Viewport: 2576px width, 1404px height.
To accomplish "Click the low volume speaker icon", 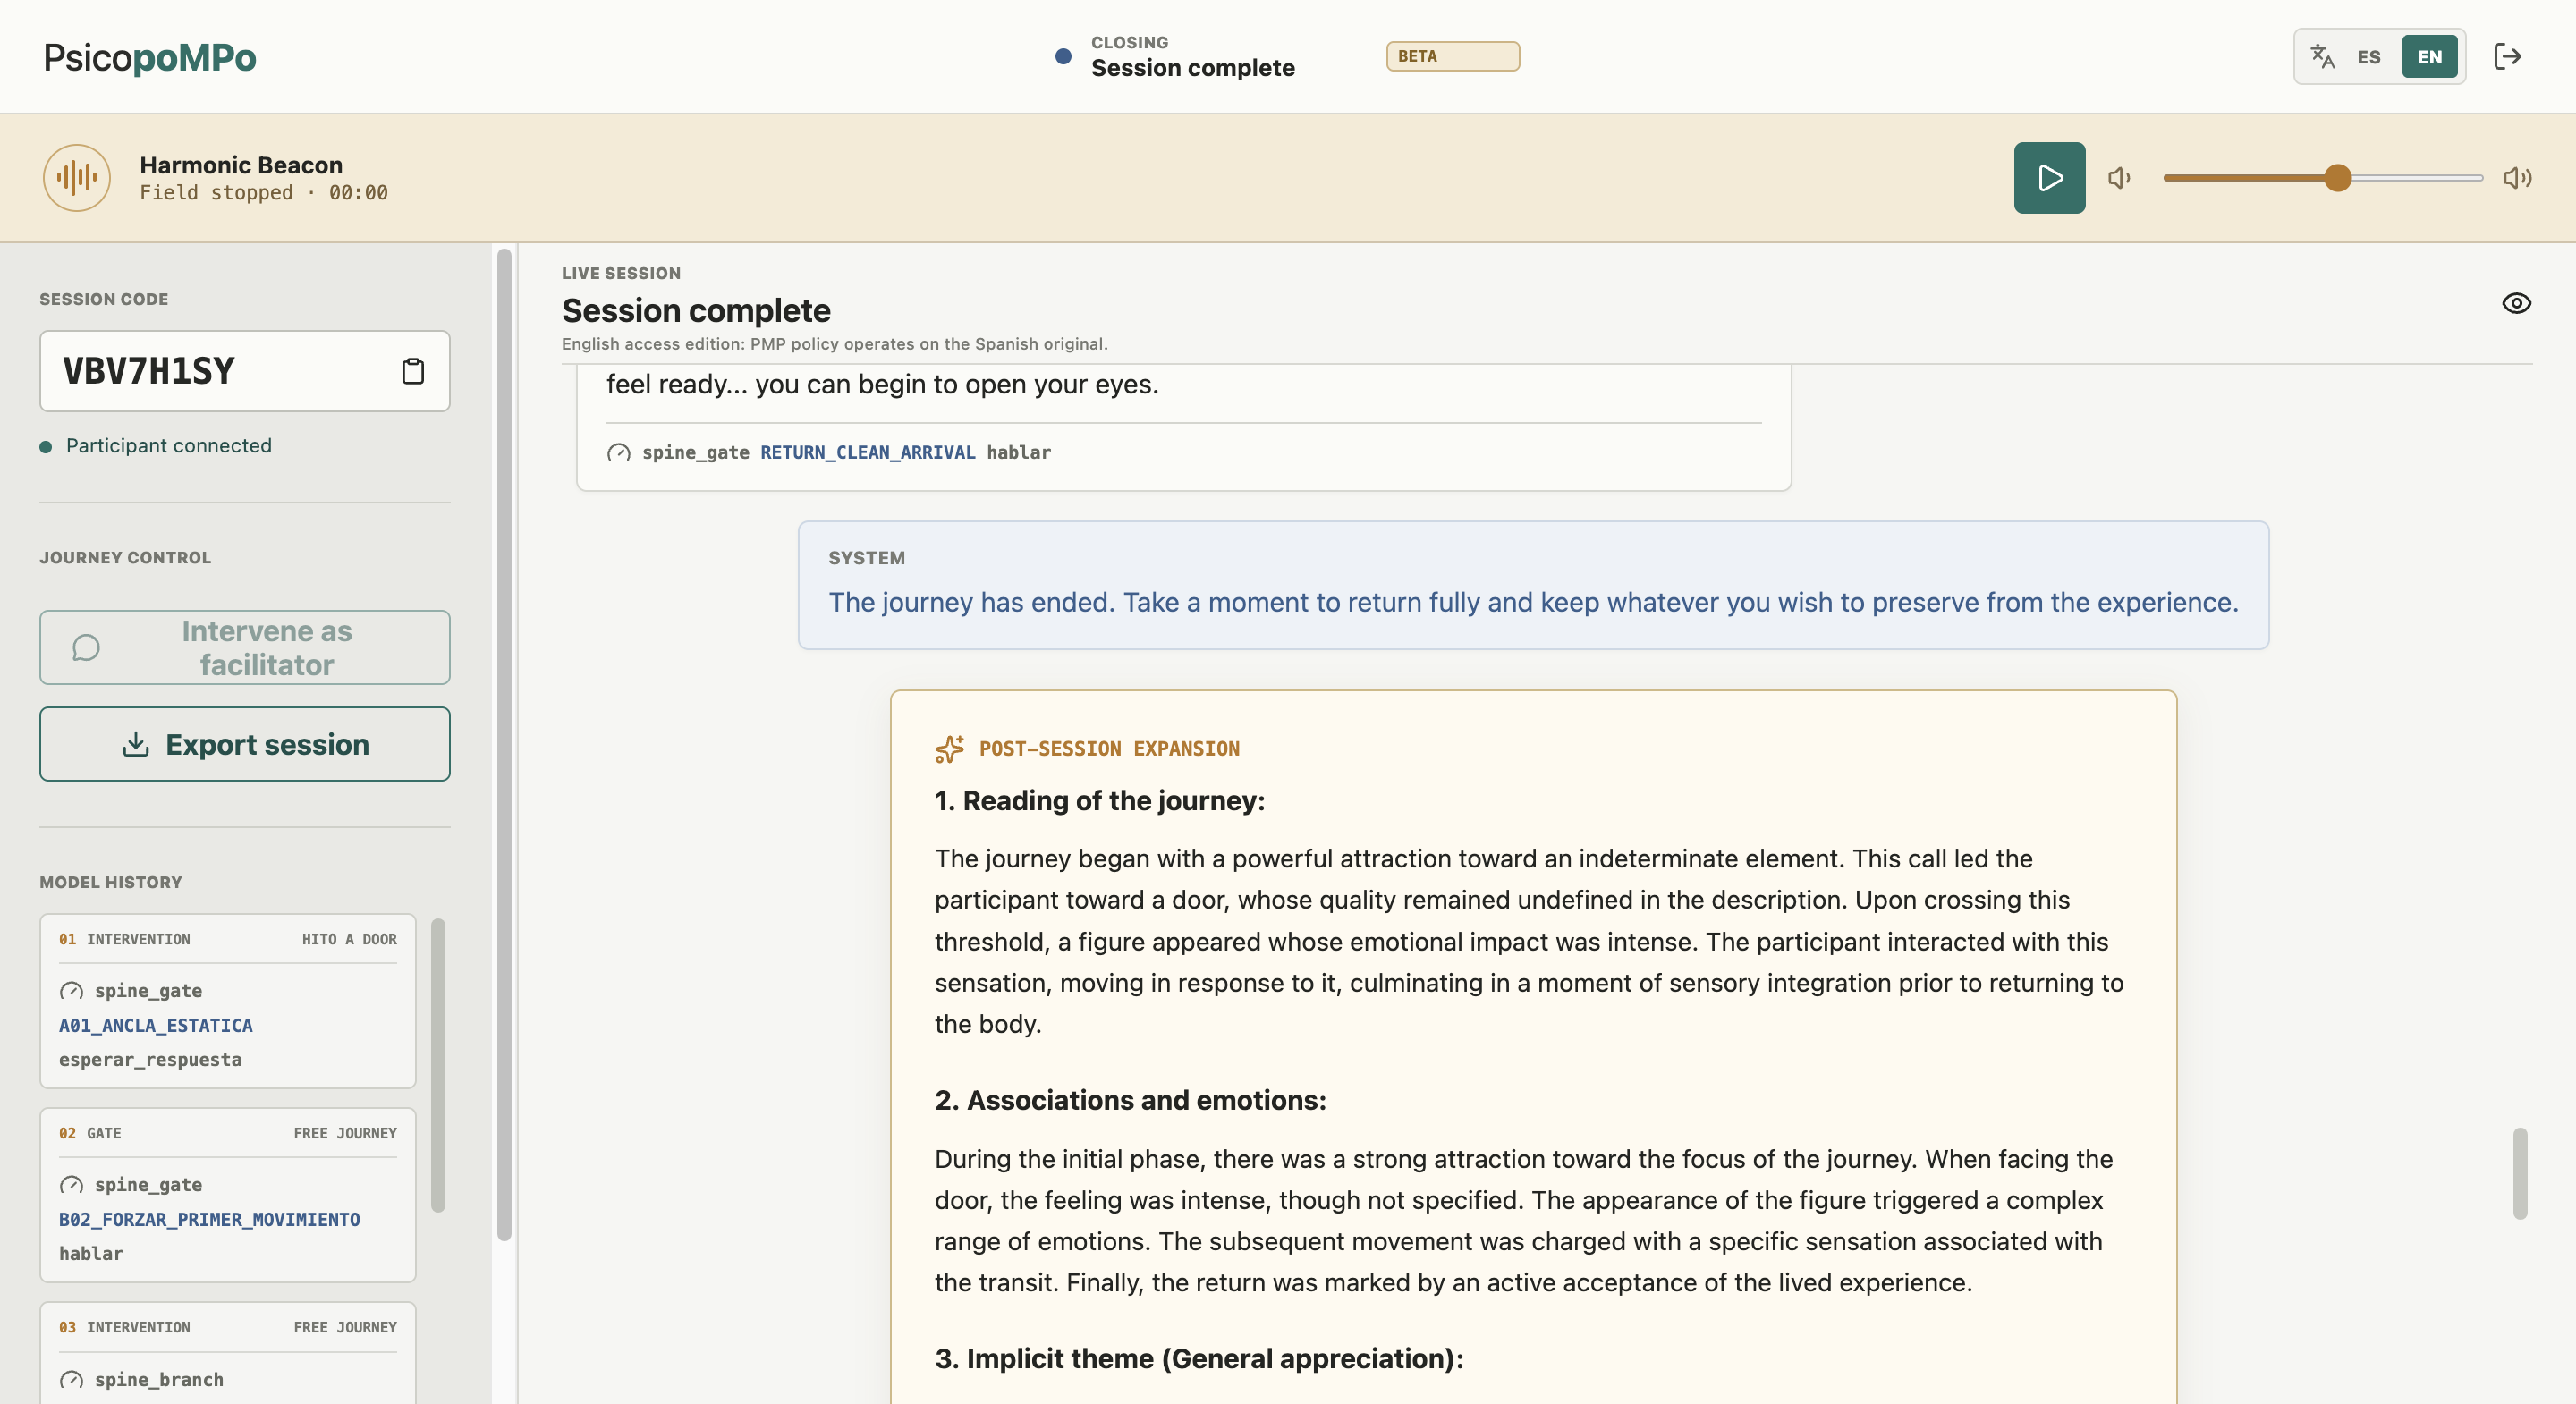I will coord(2119,177).
